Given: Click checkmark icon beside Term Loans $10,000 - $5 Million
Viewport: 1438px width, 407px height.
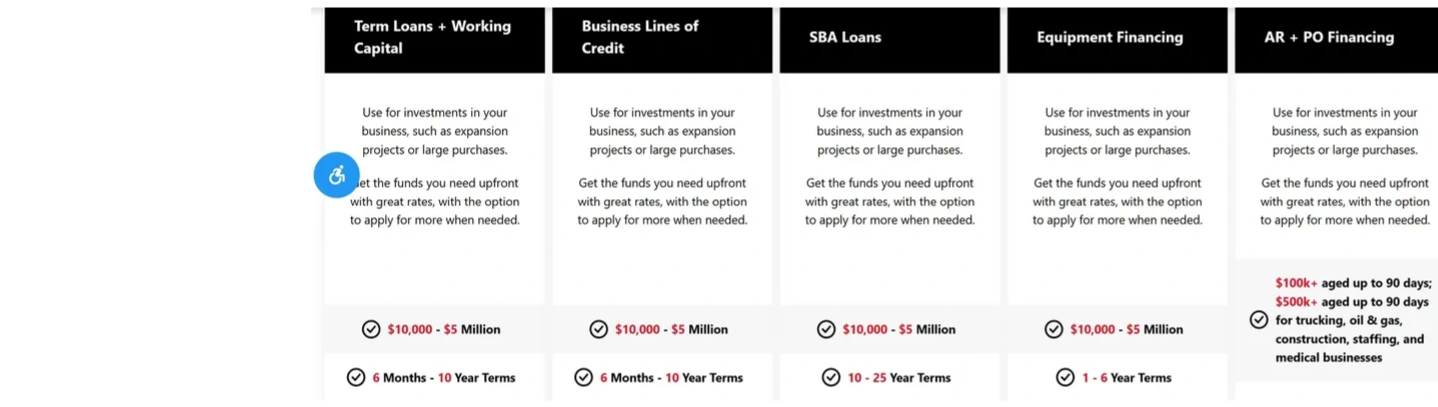Looking at the screenshot, I should 371,329.
